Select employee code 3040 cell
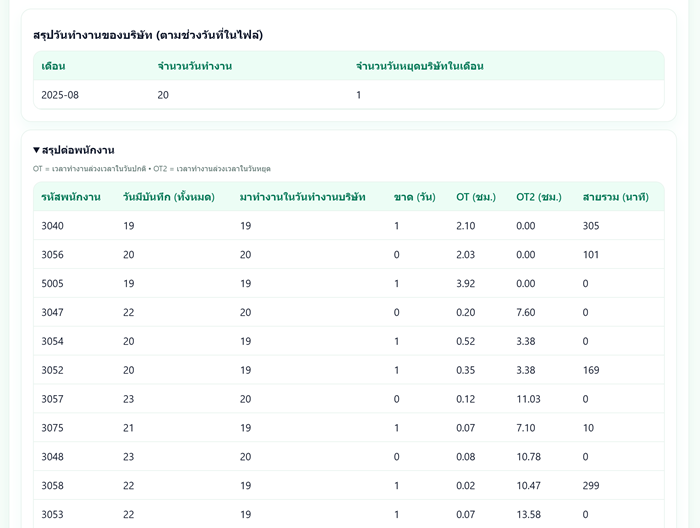This screenshot has width=700, height=528. [x=52, y=226]
